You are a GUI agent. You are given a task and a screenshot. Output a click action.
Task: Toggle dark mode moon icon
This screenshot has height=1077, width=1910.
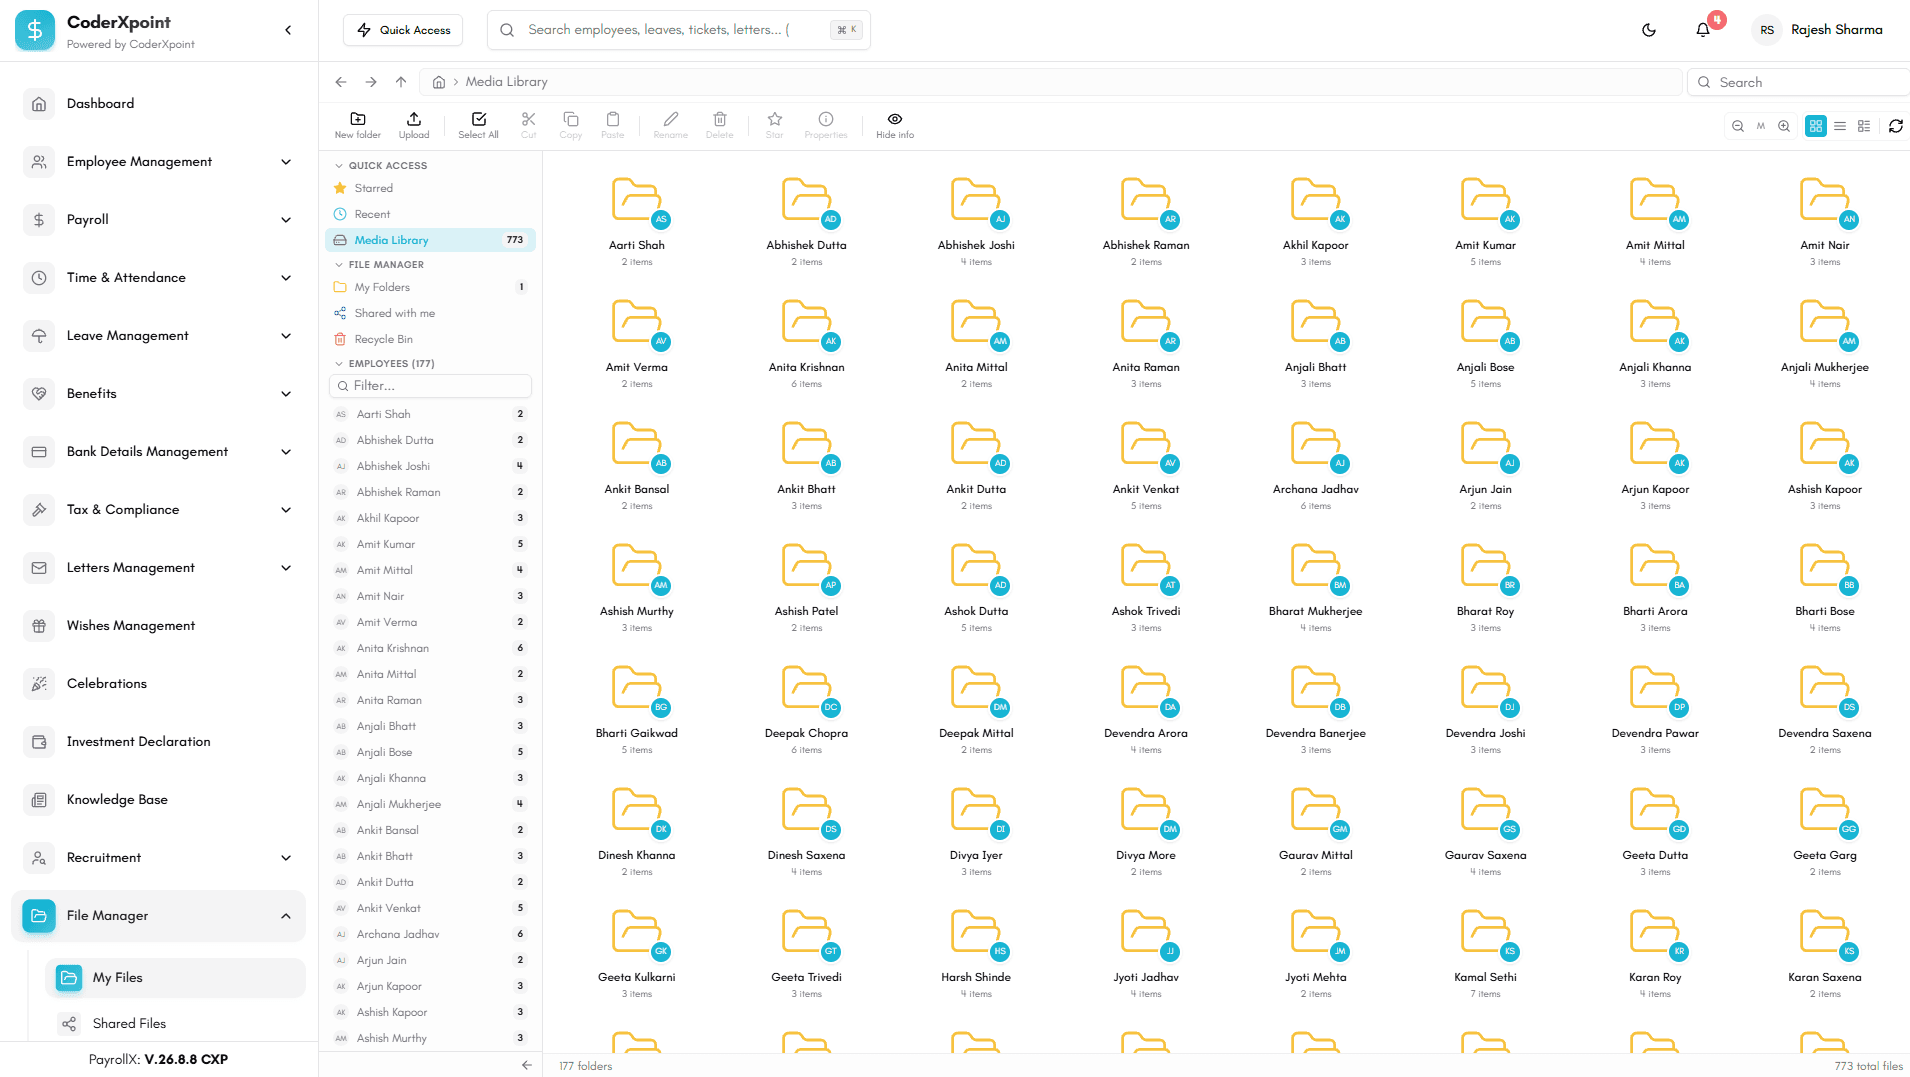pyautogui.click(x=1649, y=30)
